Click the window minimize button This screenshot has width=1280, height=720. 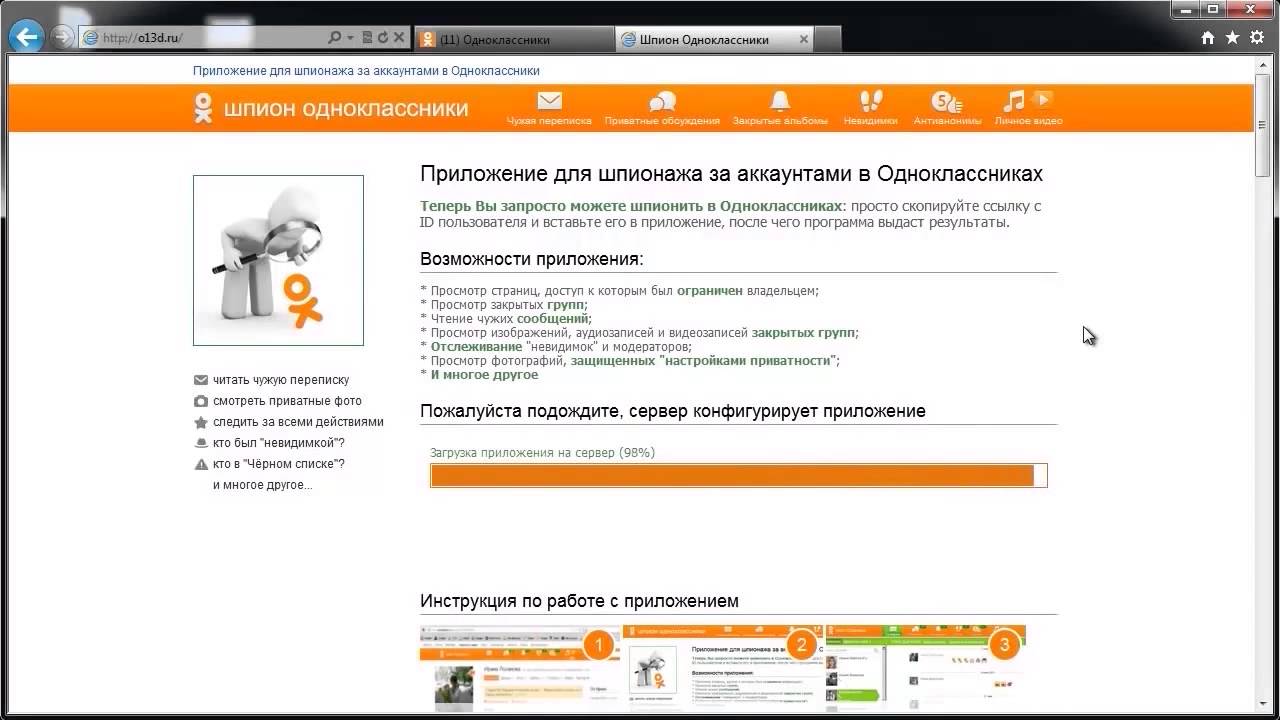point(1187,9)
